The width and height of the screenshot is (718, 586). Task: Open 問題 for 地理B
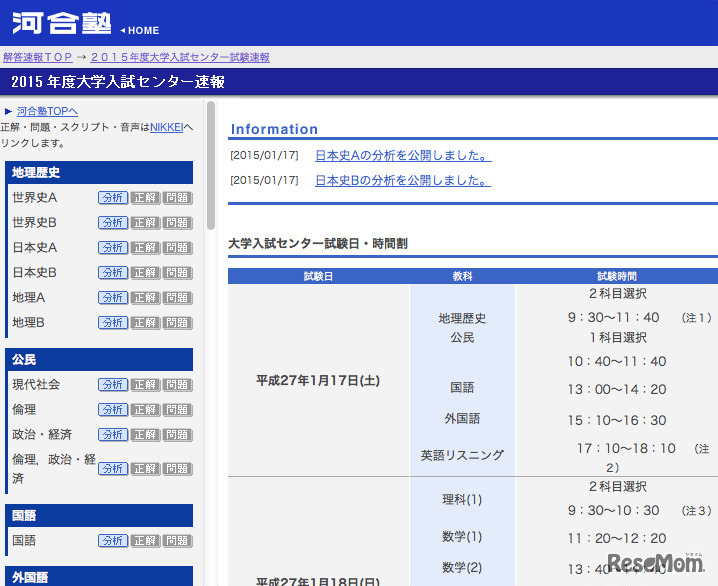point(177,323)
